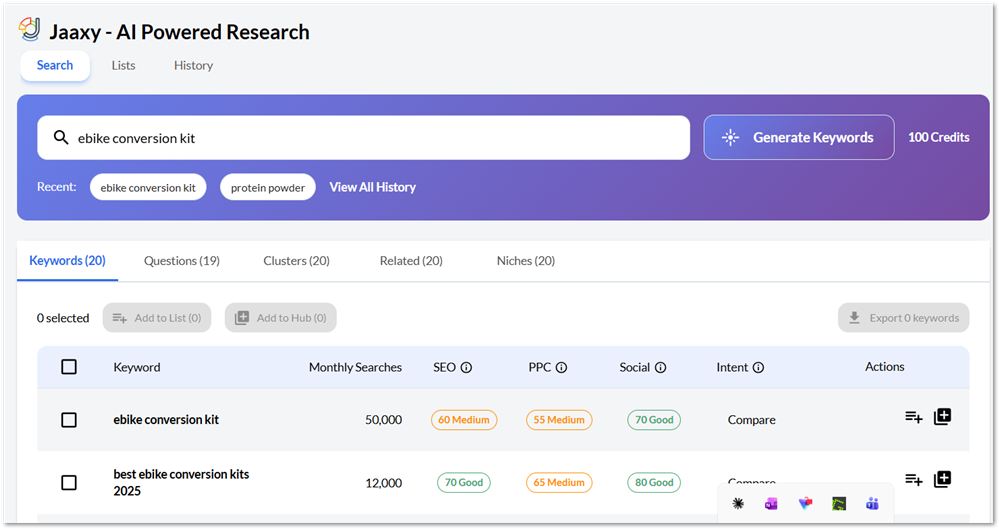Screen dimensions: 999x529
Task: Select recent search 'ebike conversion kit' chip
Action: (x=148, y=187)
